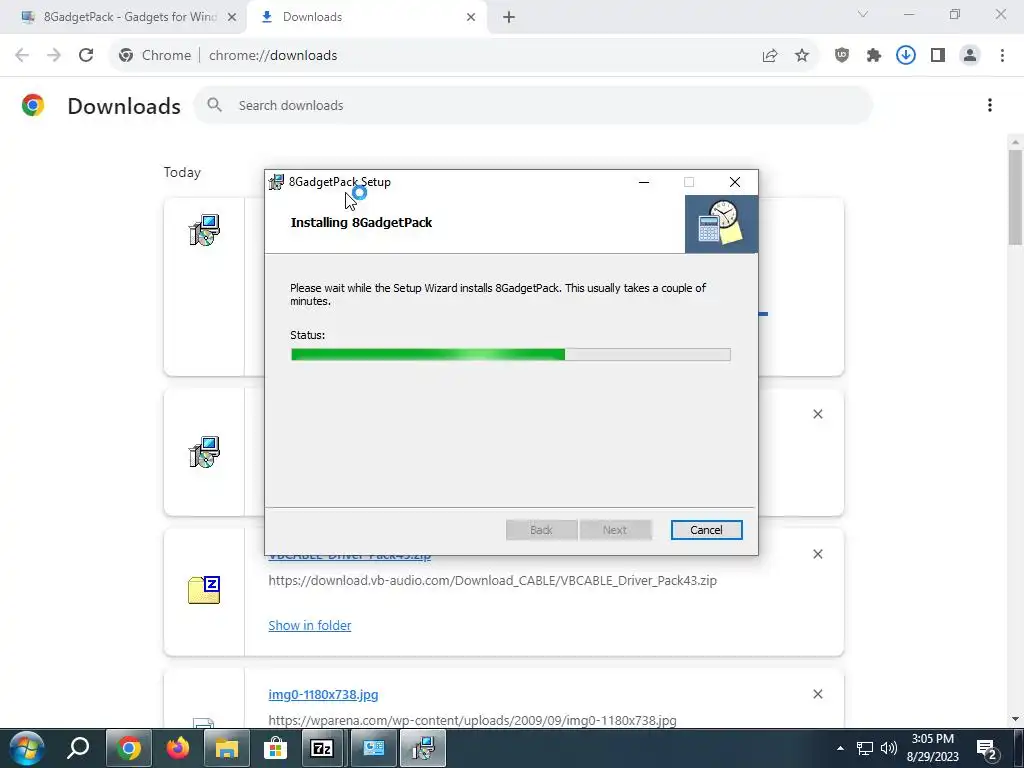This screenshot has height=768, width=1024.
Task: Open File Explorer from taskbar
Action: click(227, 748)
